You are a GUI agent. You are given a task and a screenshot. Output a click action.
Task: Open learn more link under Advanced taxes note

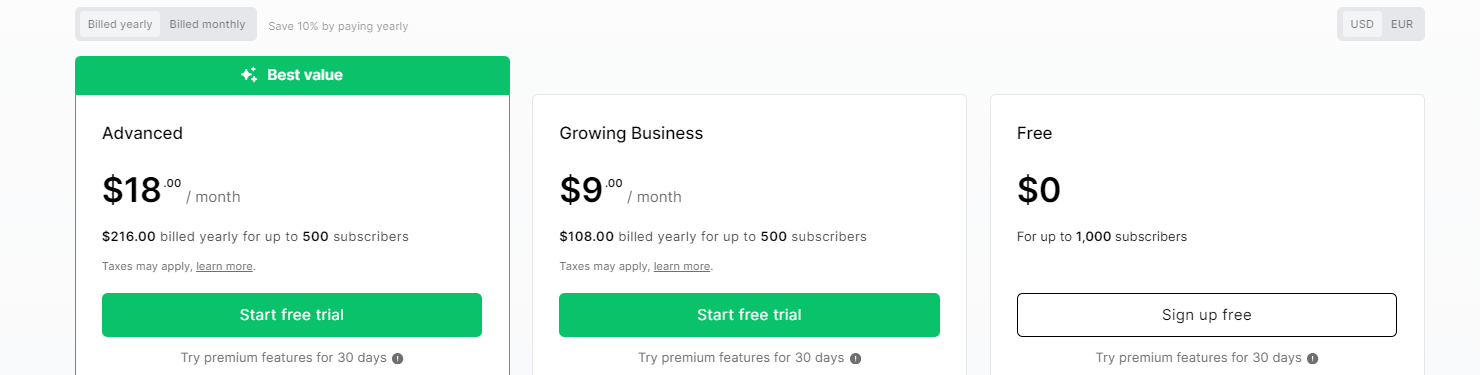[225, 267]
